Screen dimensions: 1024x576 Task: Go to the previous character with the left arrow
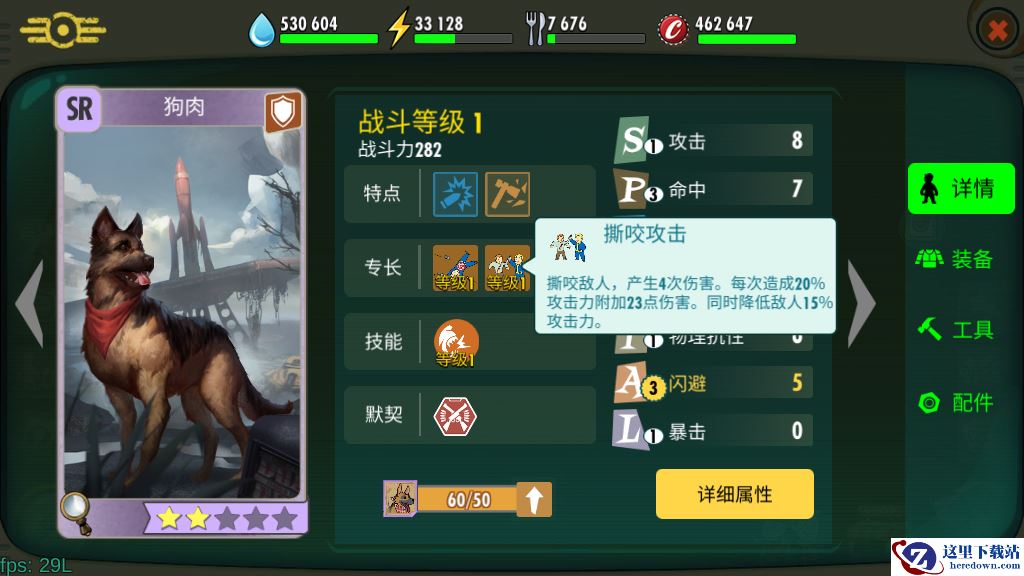30,302
